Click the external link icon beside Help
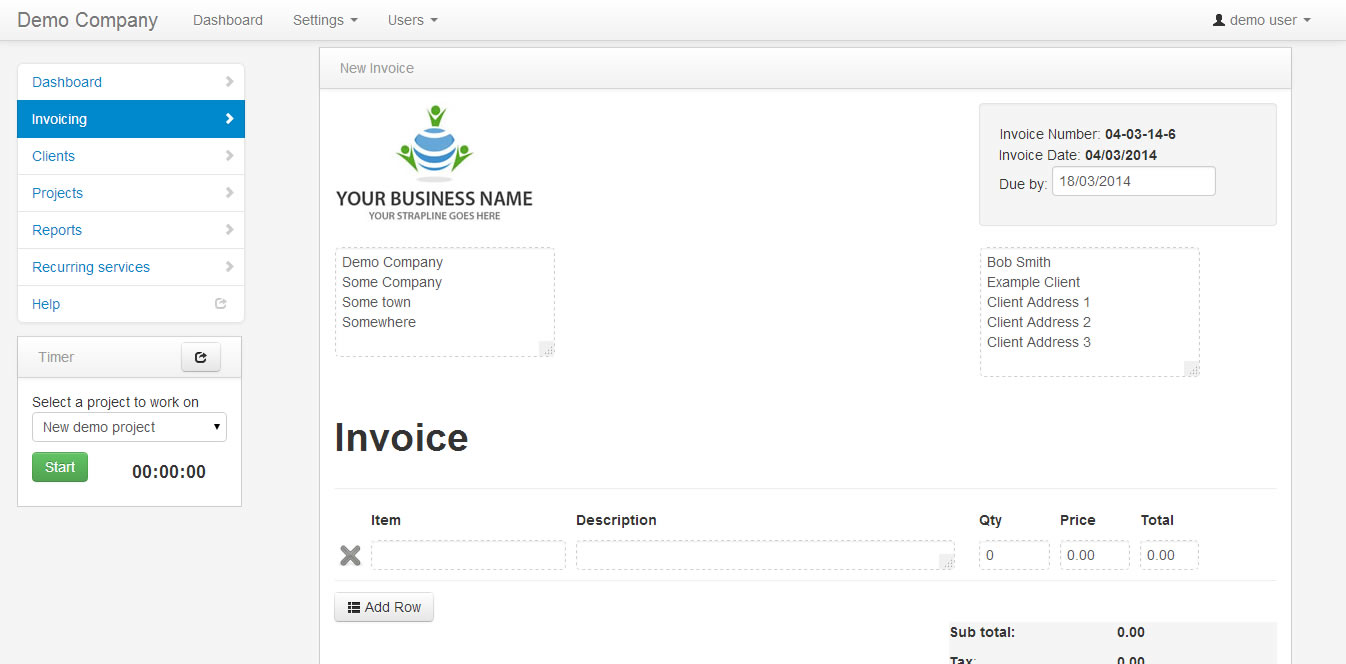The width and height of the screenshot is (1346, 664). click(x=221, y=304)
